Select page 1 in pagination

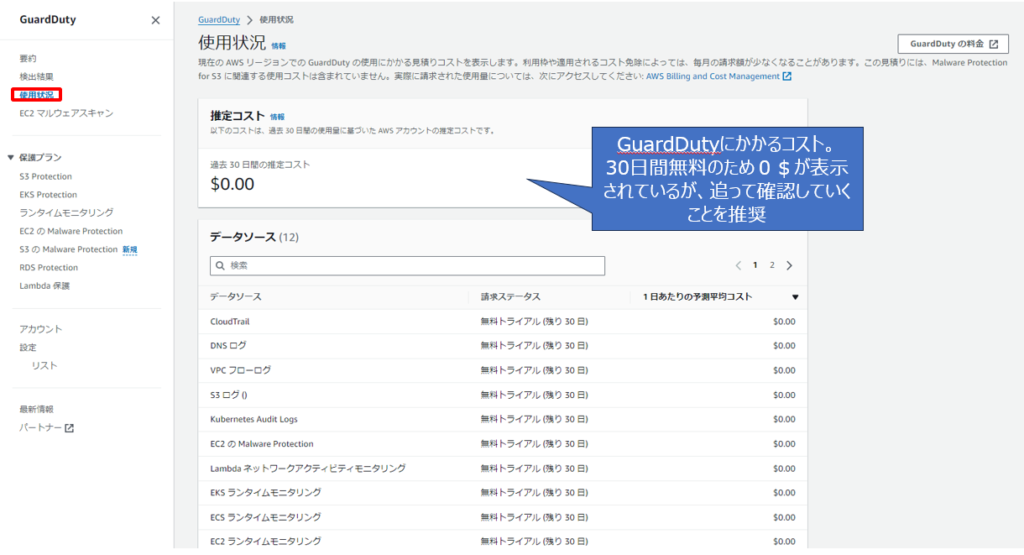(755, 265)
